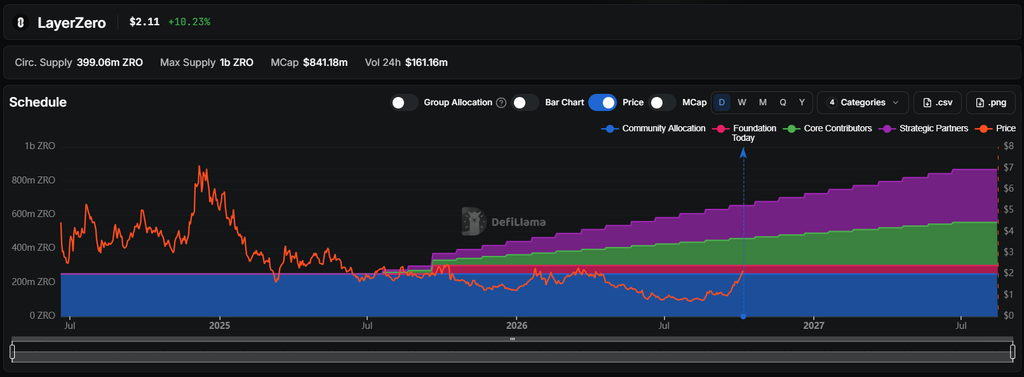Image resolution: width=1024 pixels, height=377 pixels.
Task: Hide Community Allocation series in the legend
Action: 653,129
